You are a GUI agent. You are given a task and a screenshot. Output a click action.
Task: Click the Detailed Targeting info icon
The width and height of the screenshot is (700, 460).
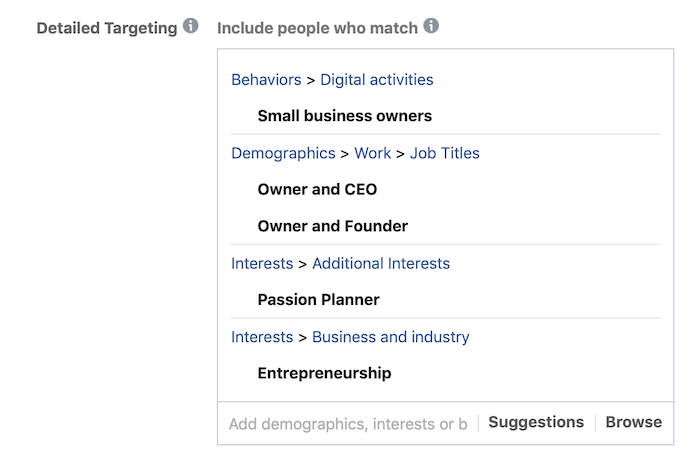point(191,26)
